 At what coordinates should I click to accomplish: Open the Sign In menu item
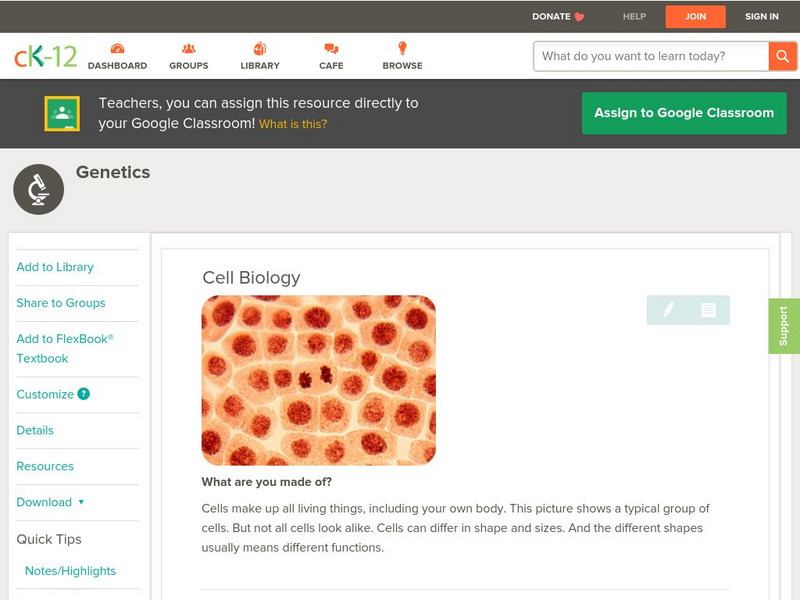coord(761,16)
